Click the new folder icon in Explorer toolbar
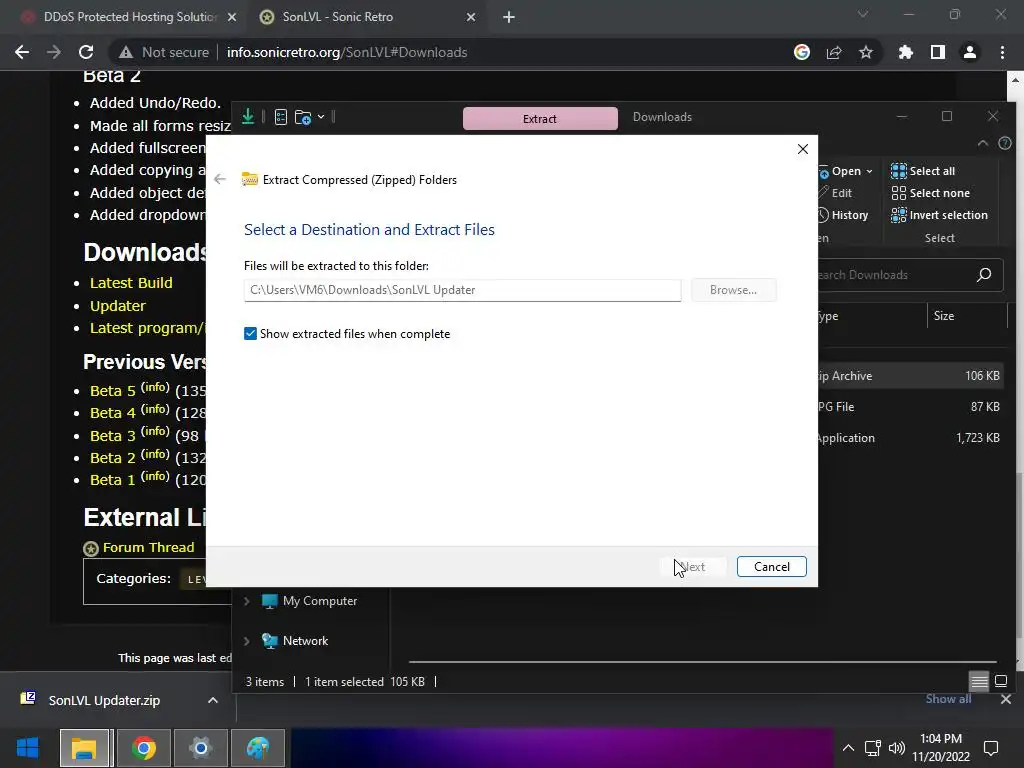 pos(302,118)
